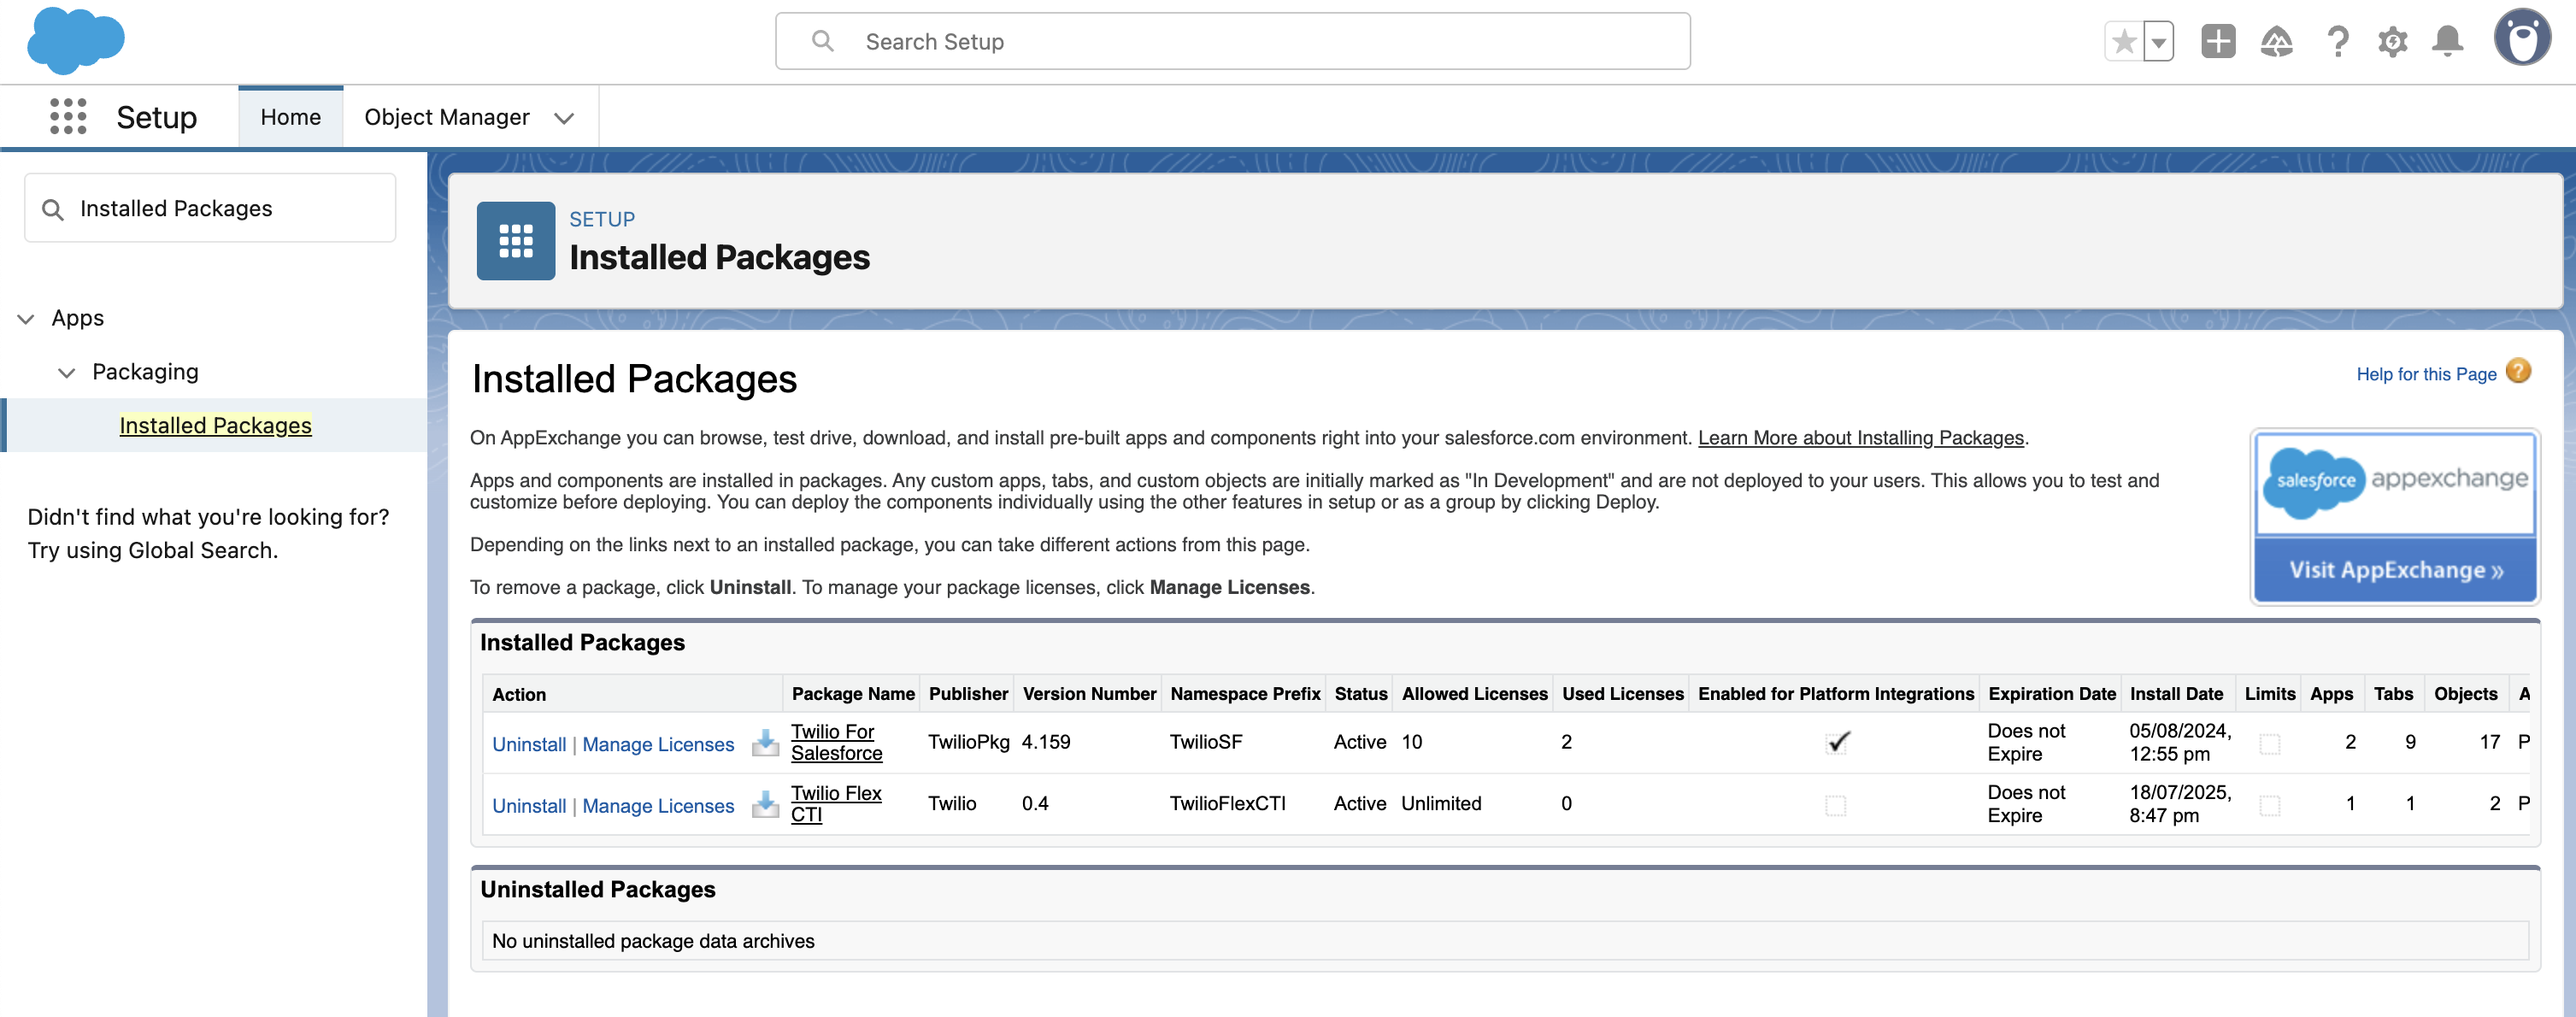
Task: Click the Quick Find magnifier icon
Action: (x=53, y=209)
